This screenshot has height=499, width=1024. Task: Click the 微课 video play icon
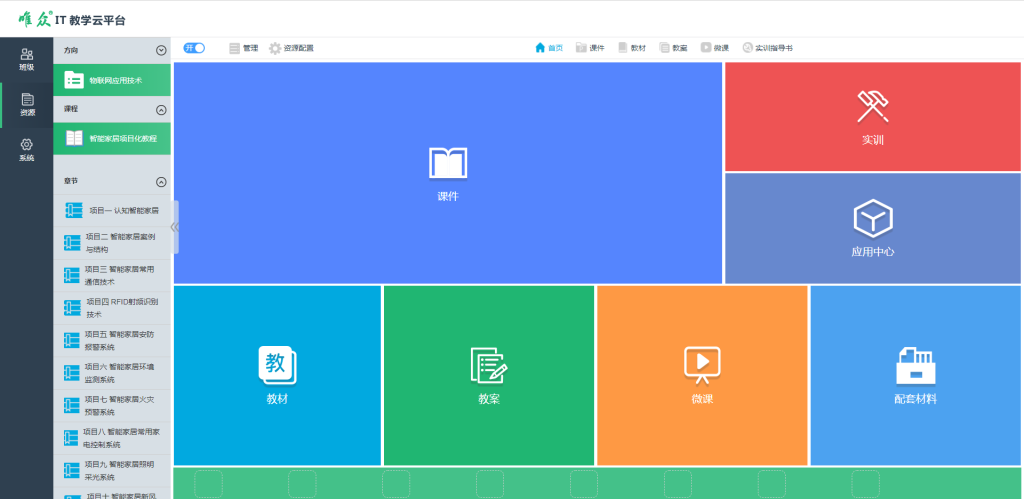click(x=701, y=365)
